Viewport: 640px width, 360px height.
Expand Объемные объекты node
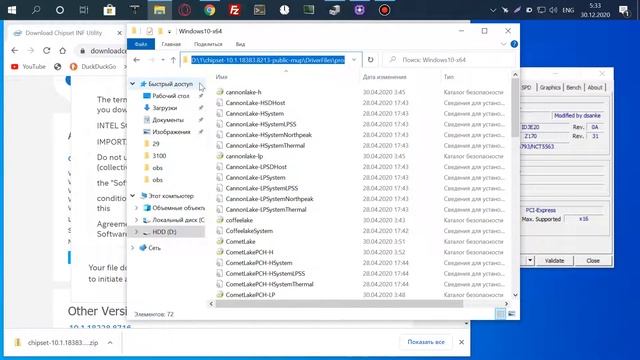[136, 208]
